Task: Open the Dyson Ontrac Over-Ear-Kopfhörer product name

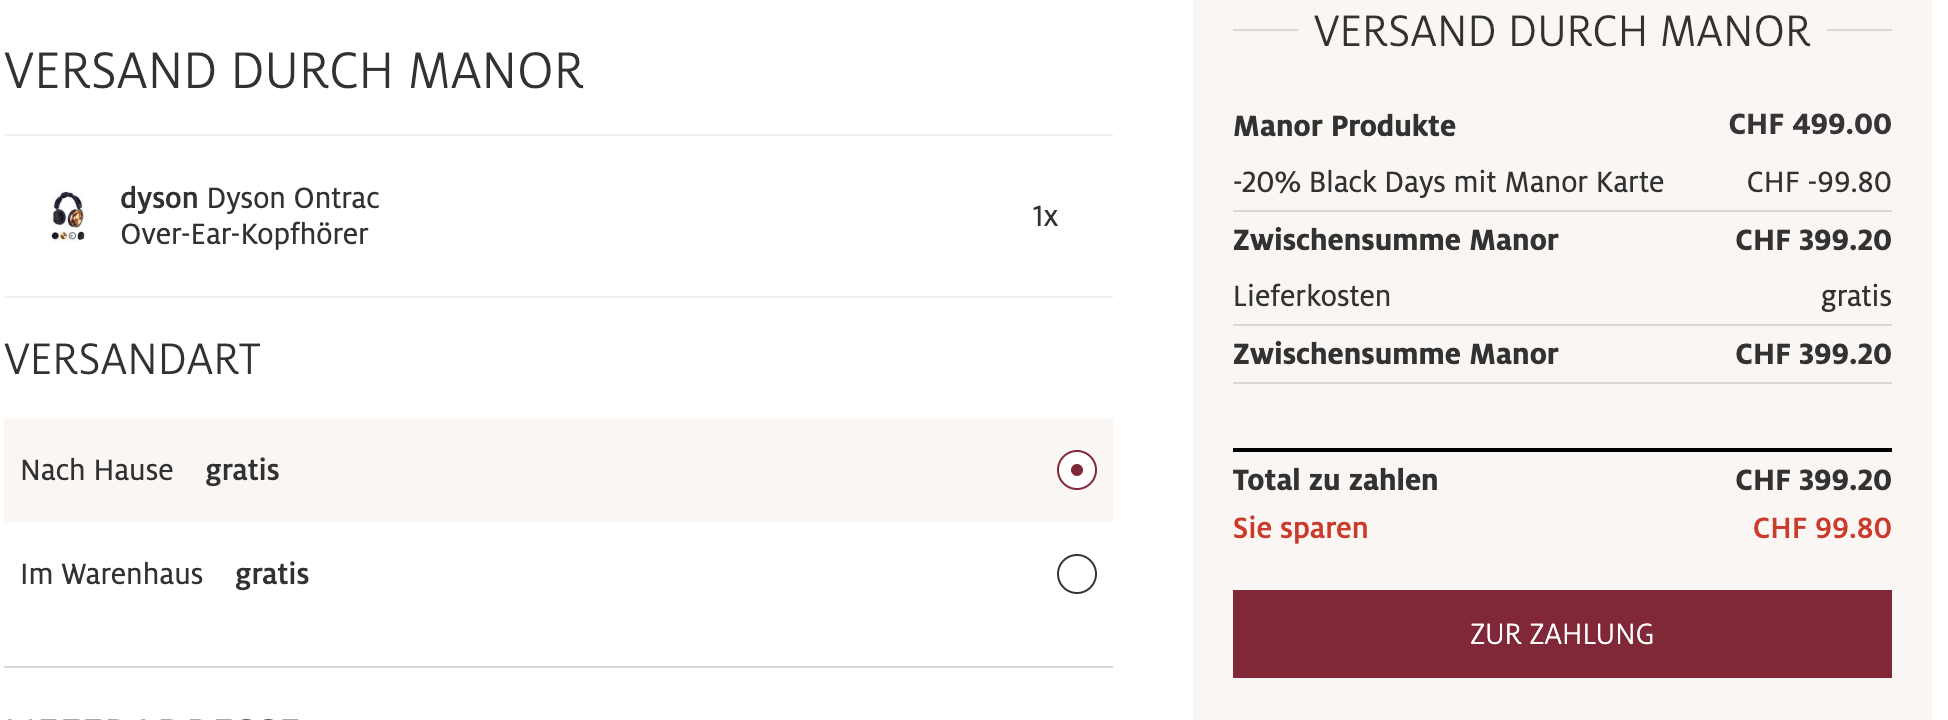Action: 250,216
